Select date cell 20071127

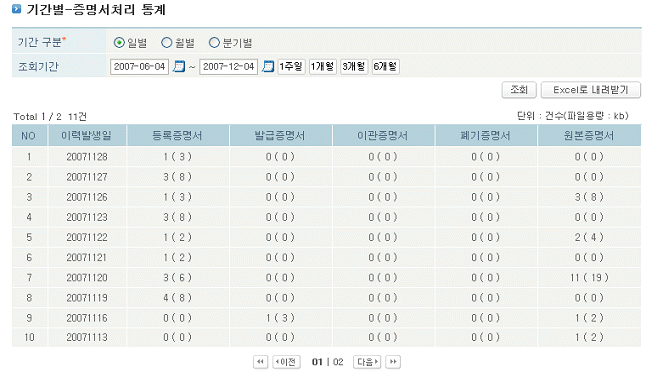click(87, 177)
